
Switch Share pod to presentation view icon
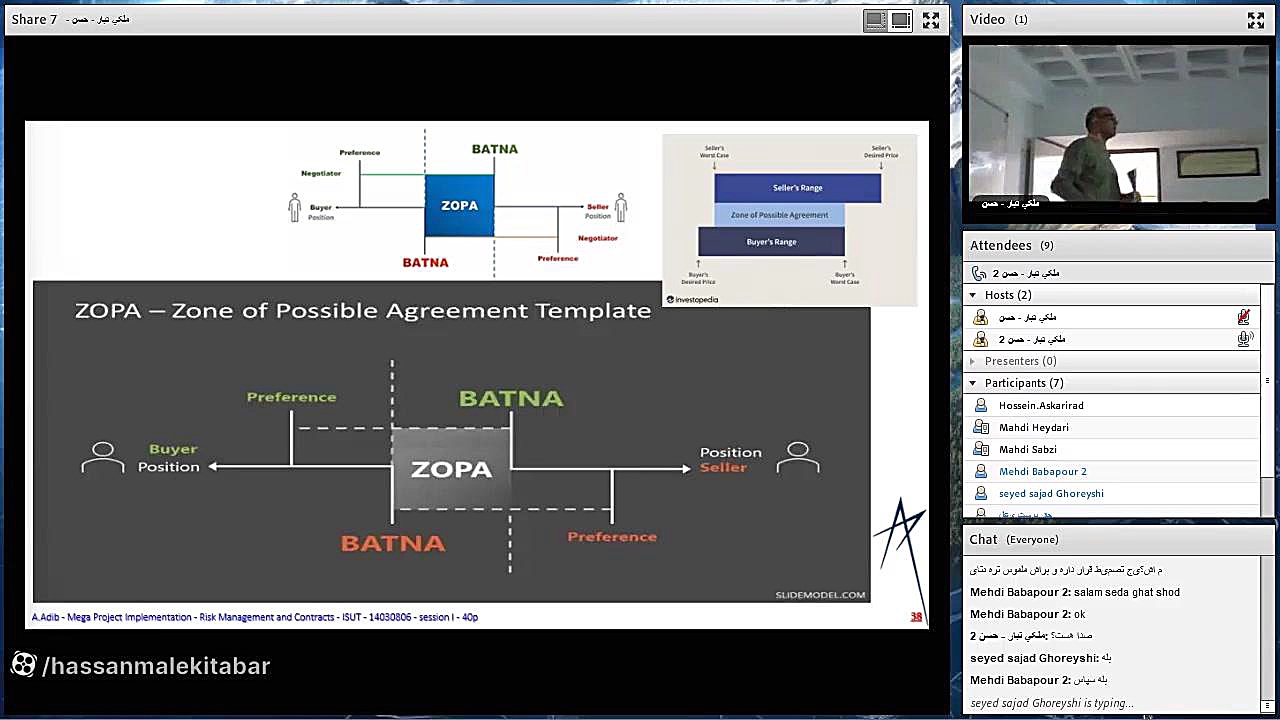click(900, 20)
